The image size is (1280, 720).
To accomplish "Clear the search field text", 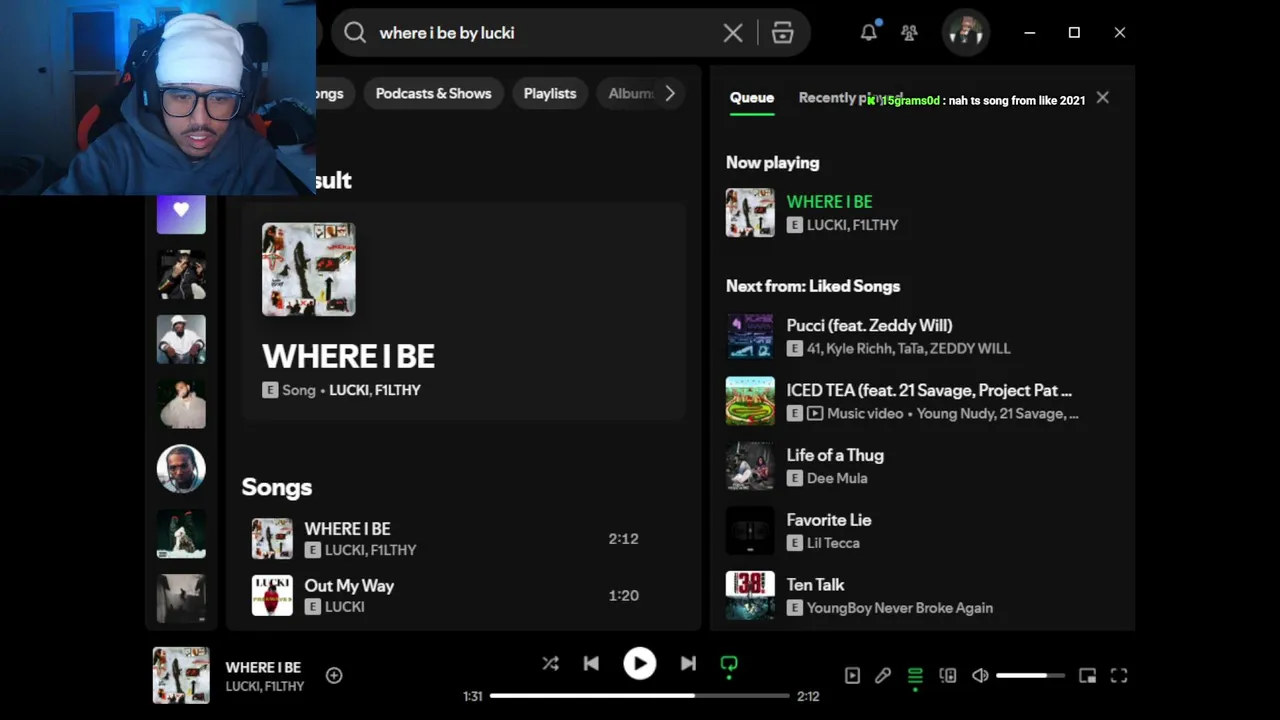I will (x=733, y=33).
